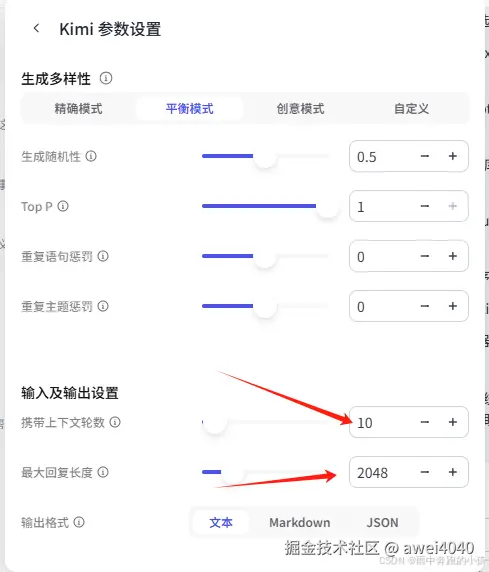489x572 pixels.
Task: Open info icon next to 携带上下文轮数
Action: tap(115, 422)
